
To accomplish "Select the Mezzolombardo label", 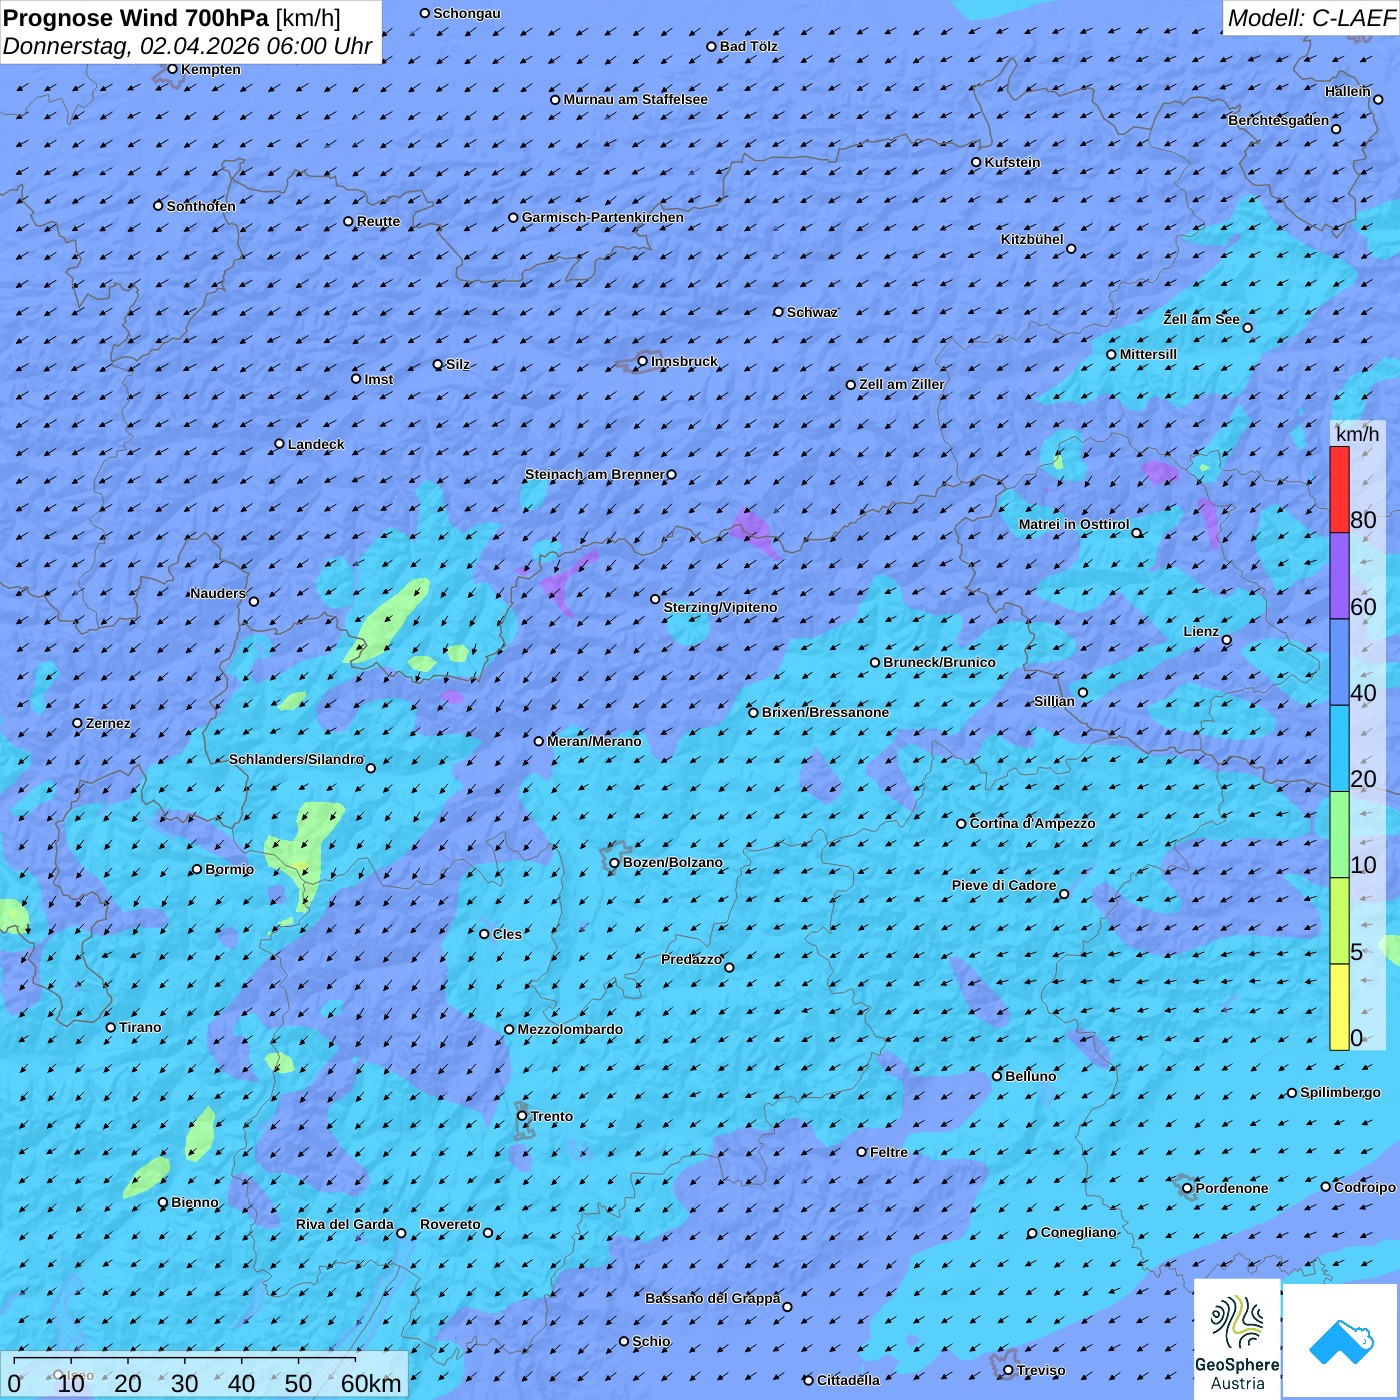I will [x=570, y=1029].
